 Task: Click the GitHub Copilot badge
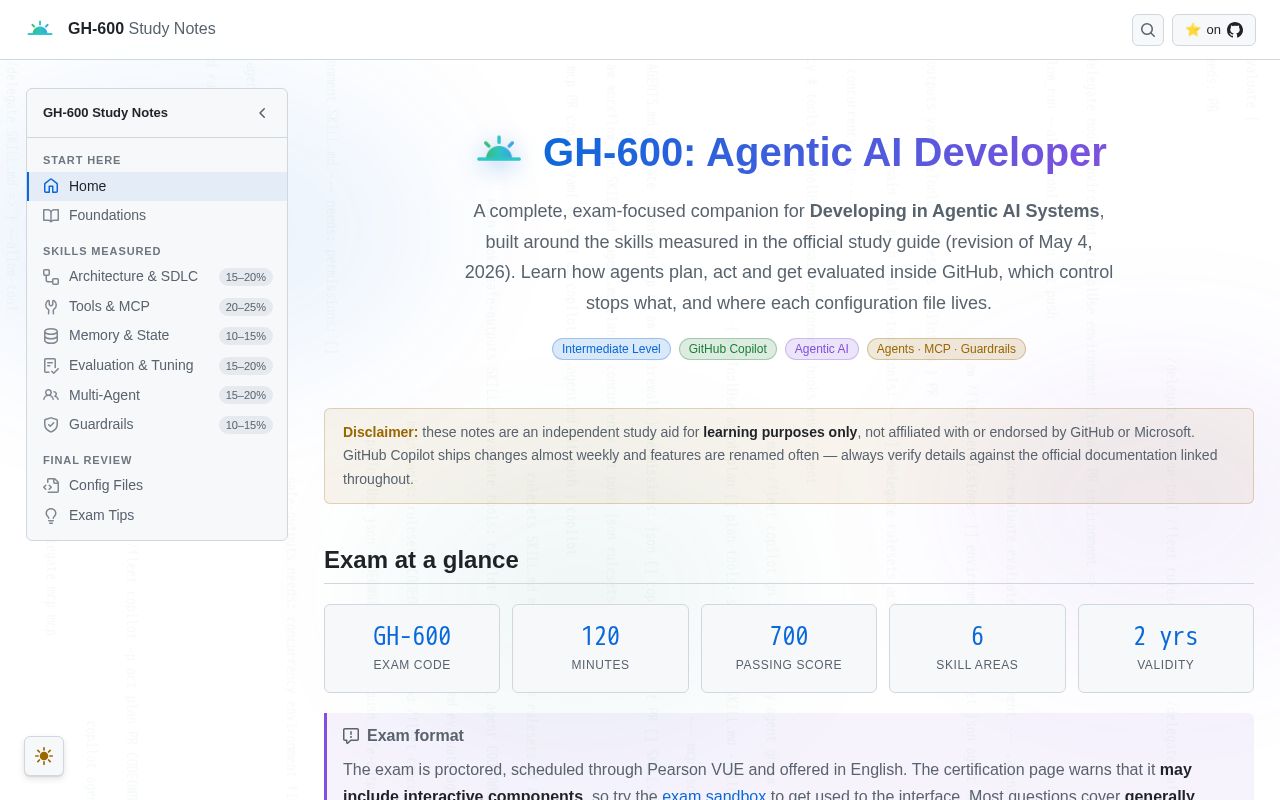pyautogui.click(x=728, y=349)
